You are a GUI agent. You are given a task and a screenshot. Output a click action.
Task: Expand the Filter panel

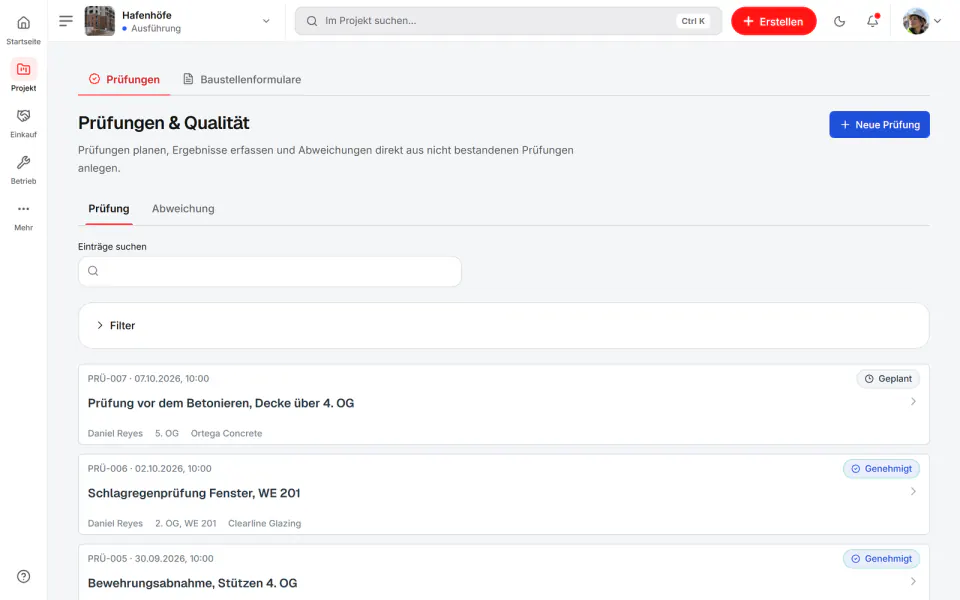click(503, 326)
